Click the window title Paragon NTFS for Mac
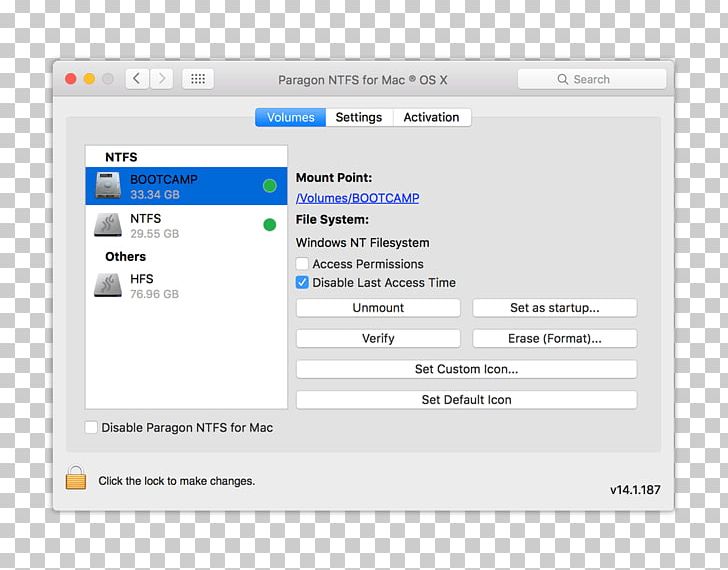This screenshot has height=570, width=728. [x=363, y=80]
